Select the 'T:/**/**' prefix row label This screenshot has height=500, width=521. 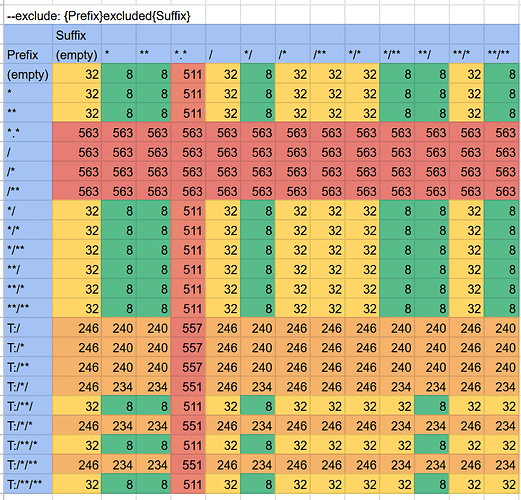pyautogui.click(x=28, y=484)
